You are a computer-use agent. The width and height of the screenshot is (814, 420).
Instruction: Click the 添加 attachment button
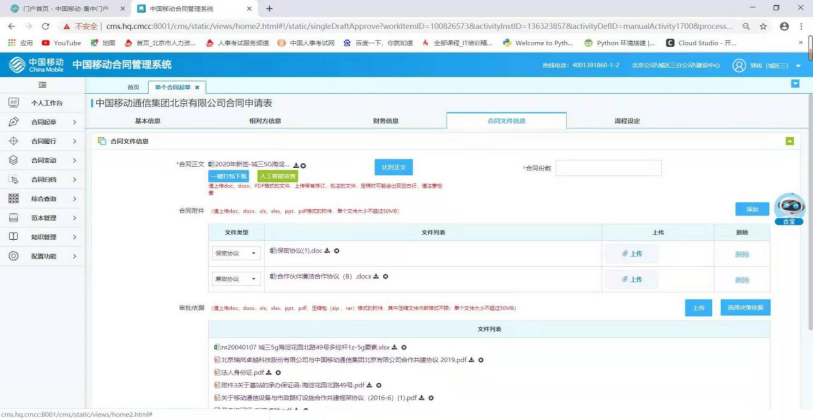752,209
